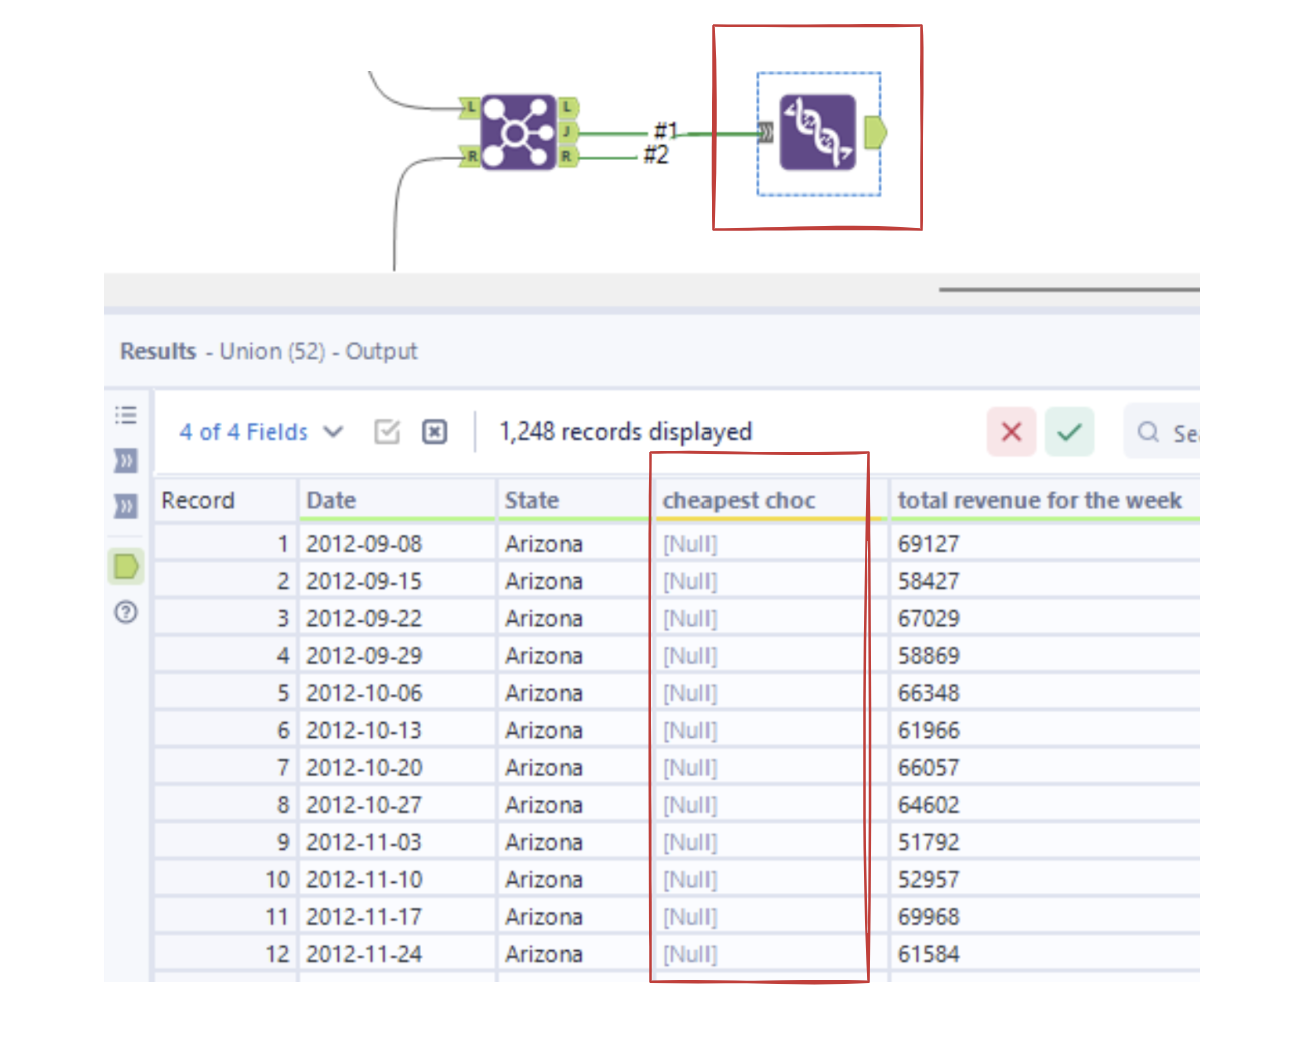
Task: Click the select all fields checkmark icon
Action: (387, 432)
